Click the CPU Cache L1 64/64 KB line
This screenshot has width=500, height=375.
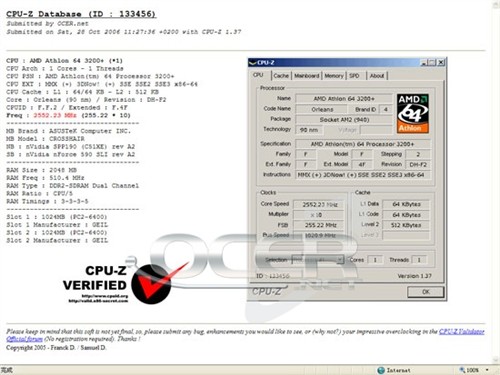pyautogui.click(x=82, y=92)
